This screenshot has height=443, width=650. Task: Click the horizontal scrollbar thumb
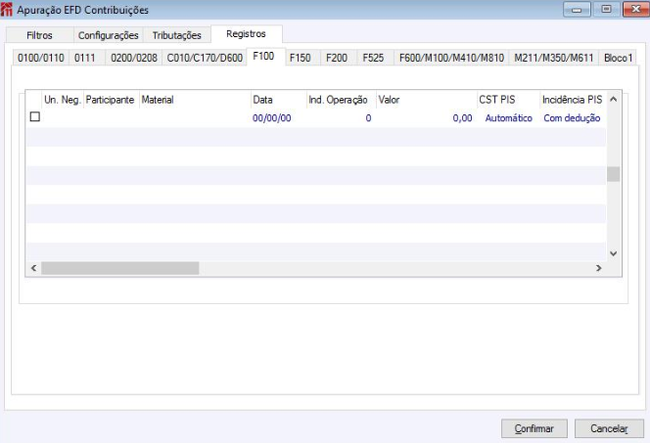click(x=120, y=268)
